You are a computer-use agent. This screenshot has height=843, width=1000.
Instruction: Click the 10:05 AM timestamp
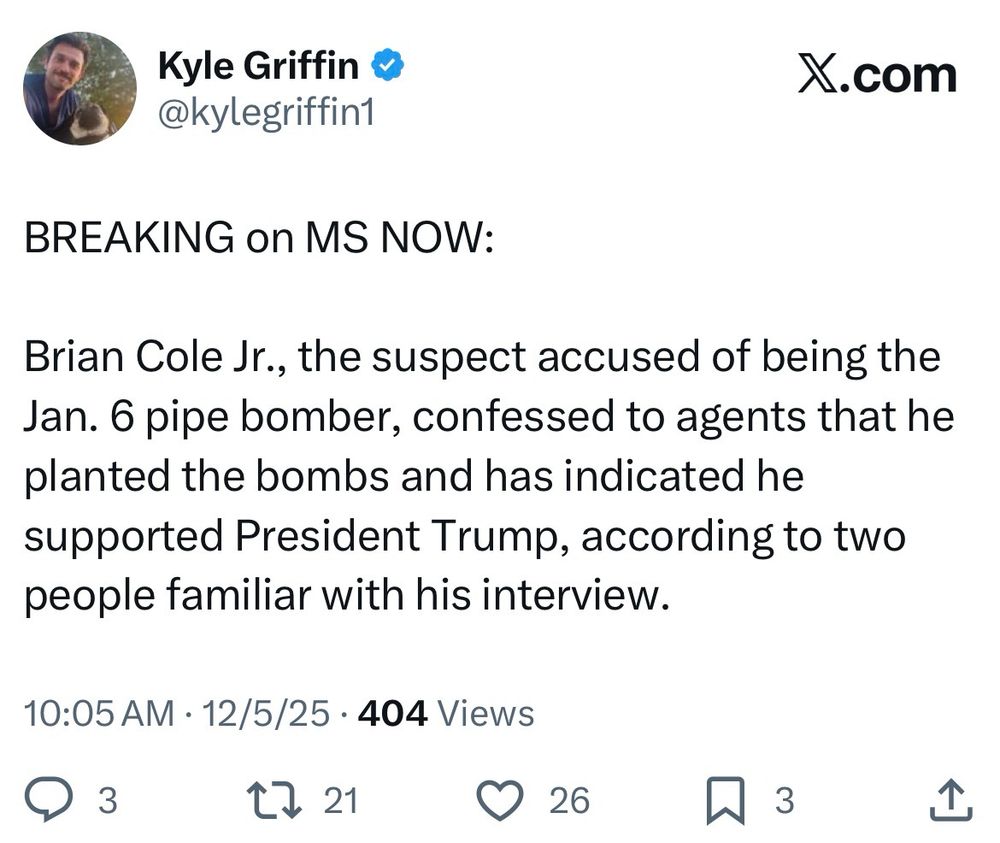pyautogui.click(x=97, y=714)
